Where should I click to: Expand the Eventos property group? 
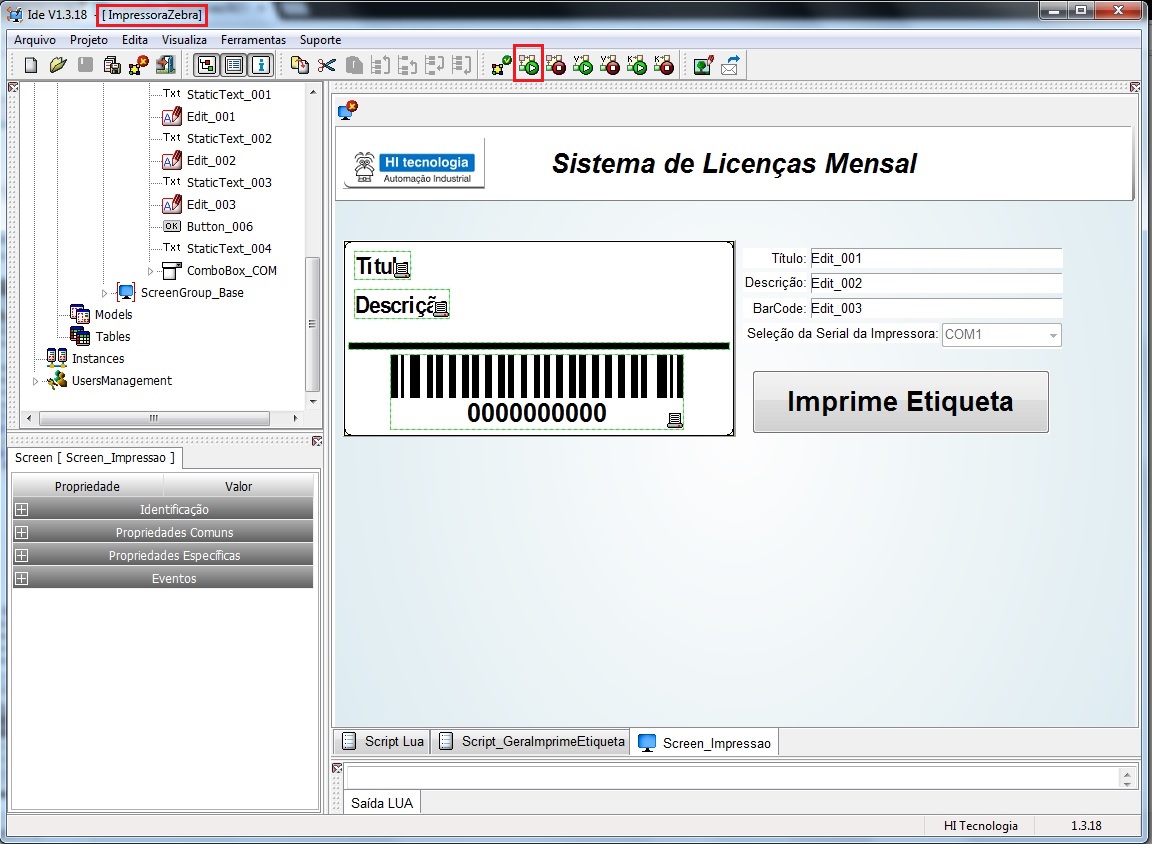(22, 578)
